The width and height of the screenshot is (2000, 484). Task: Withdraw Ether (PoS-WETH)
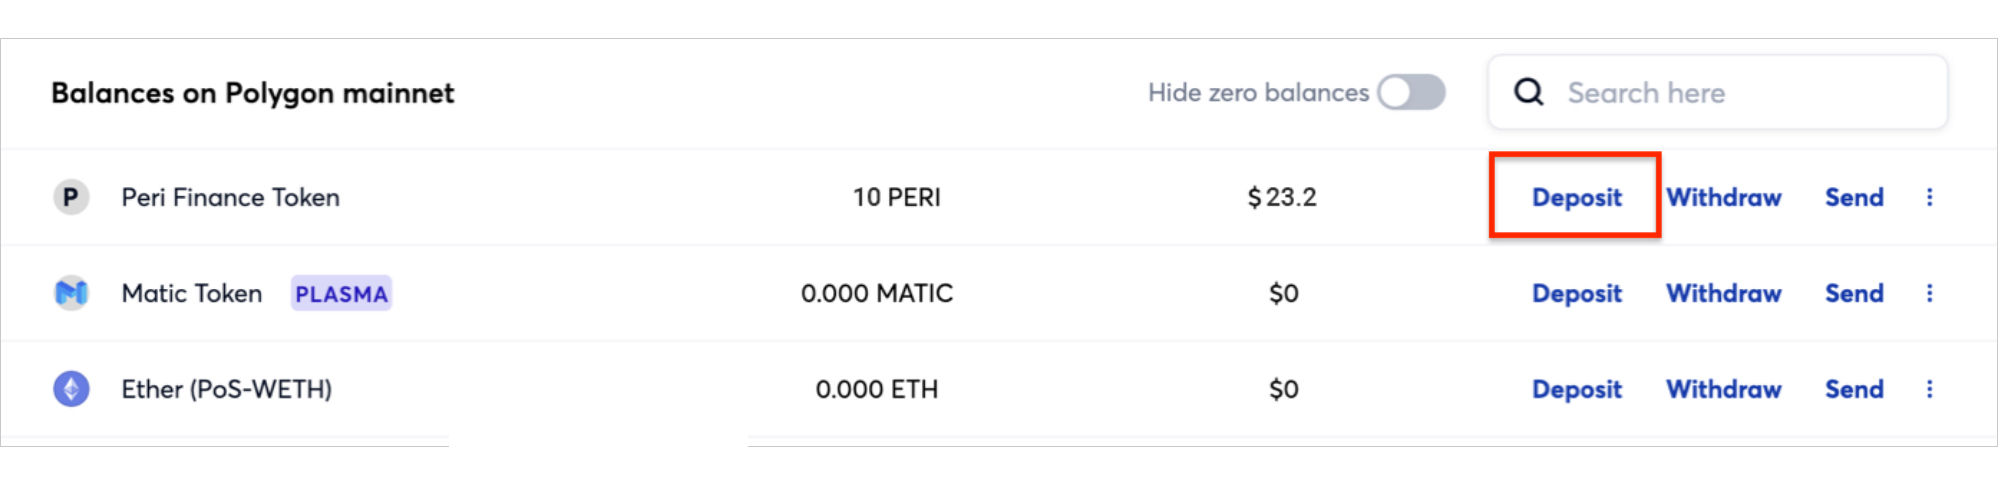pyautogui.click(x=1724, y=389)
